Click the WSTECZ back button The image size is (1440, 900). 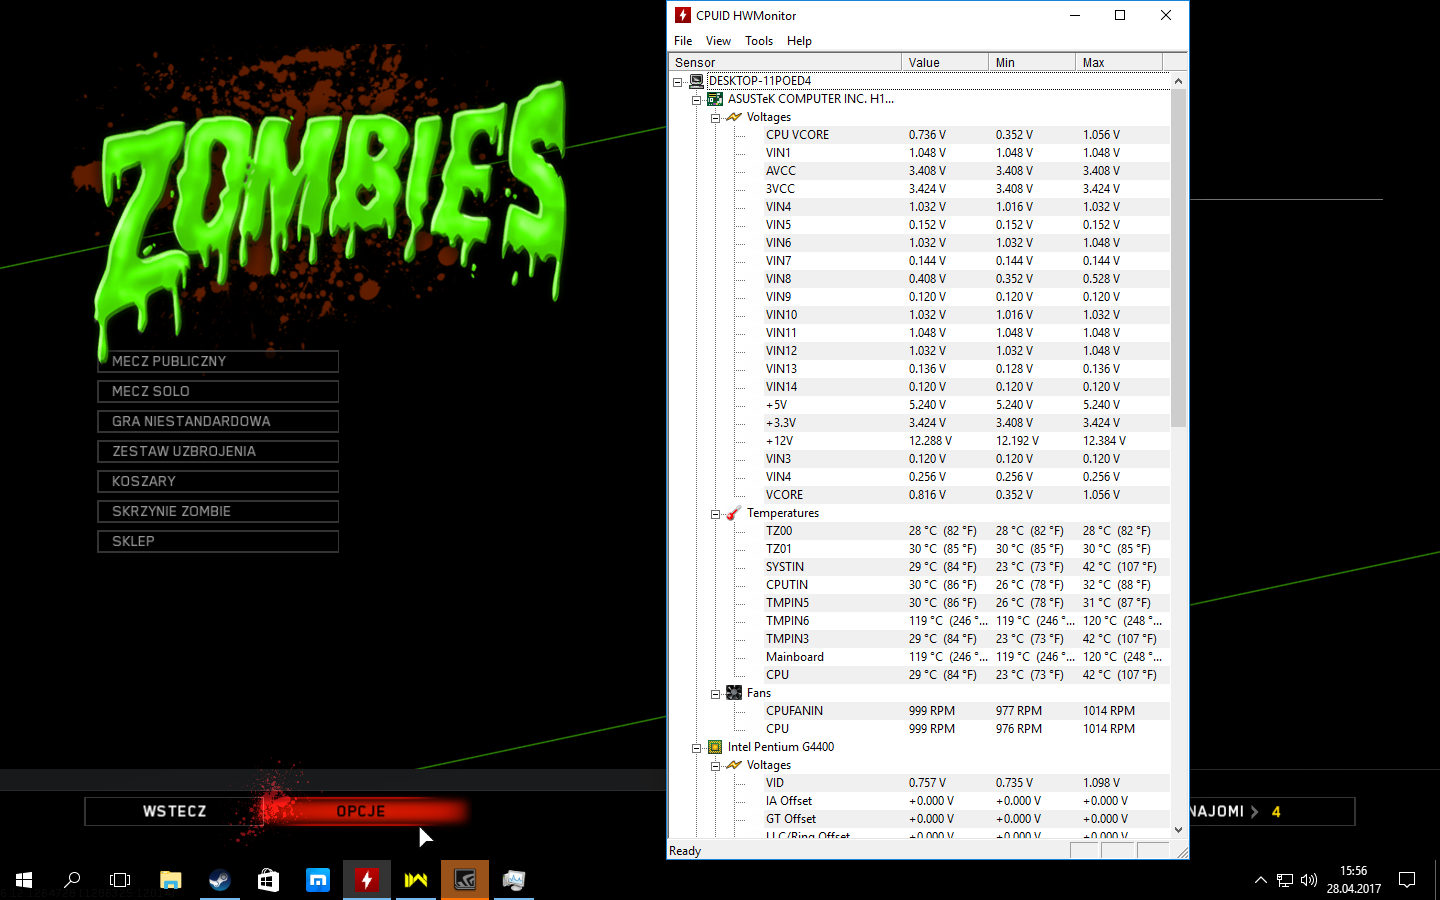point(174,811)
